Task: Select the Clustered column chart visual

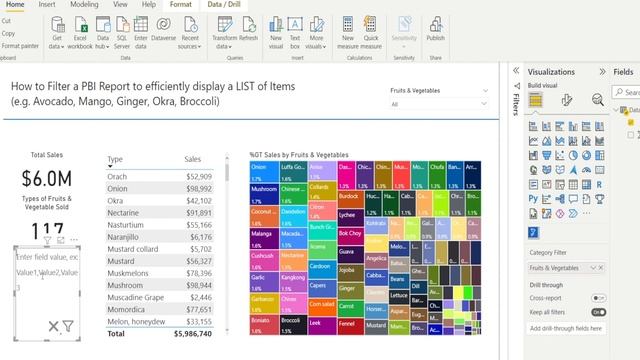Action: tap(573, 127)
